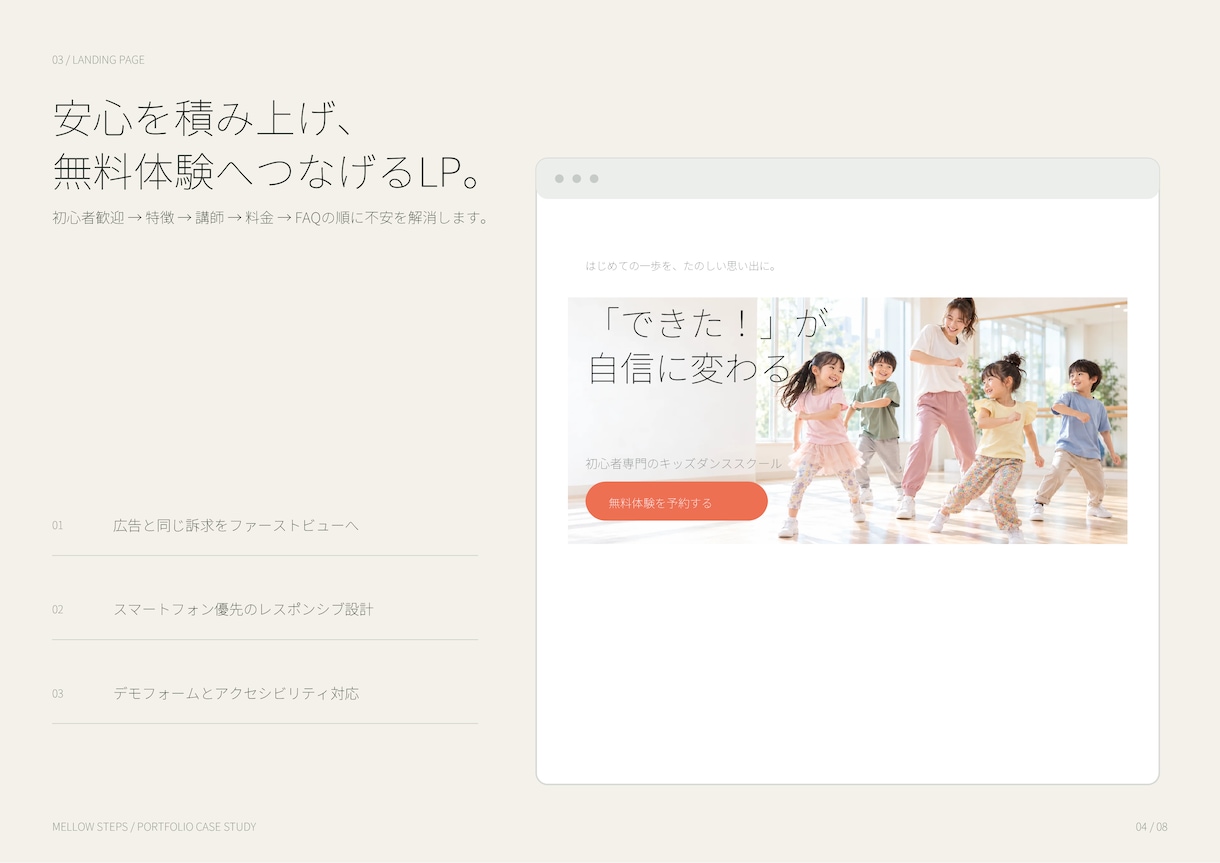The height and width of the screenshot is (863, 1220).
Task: Click the third browser mockup window dot
Action: pyautogui.click(x=594, y=179)
